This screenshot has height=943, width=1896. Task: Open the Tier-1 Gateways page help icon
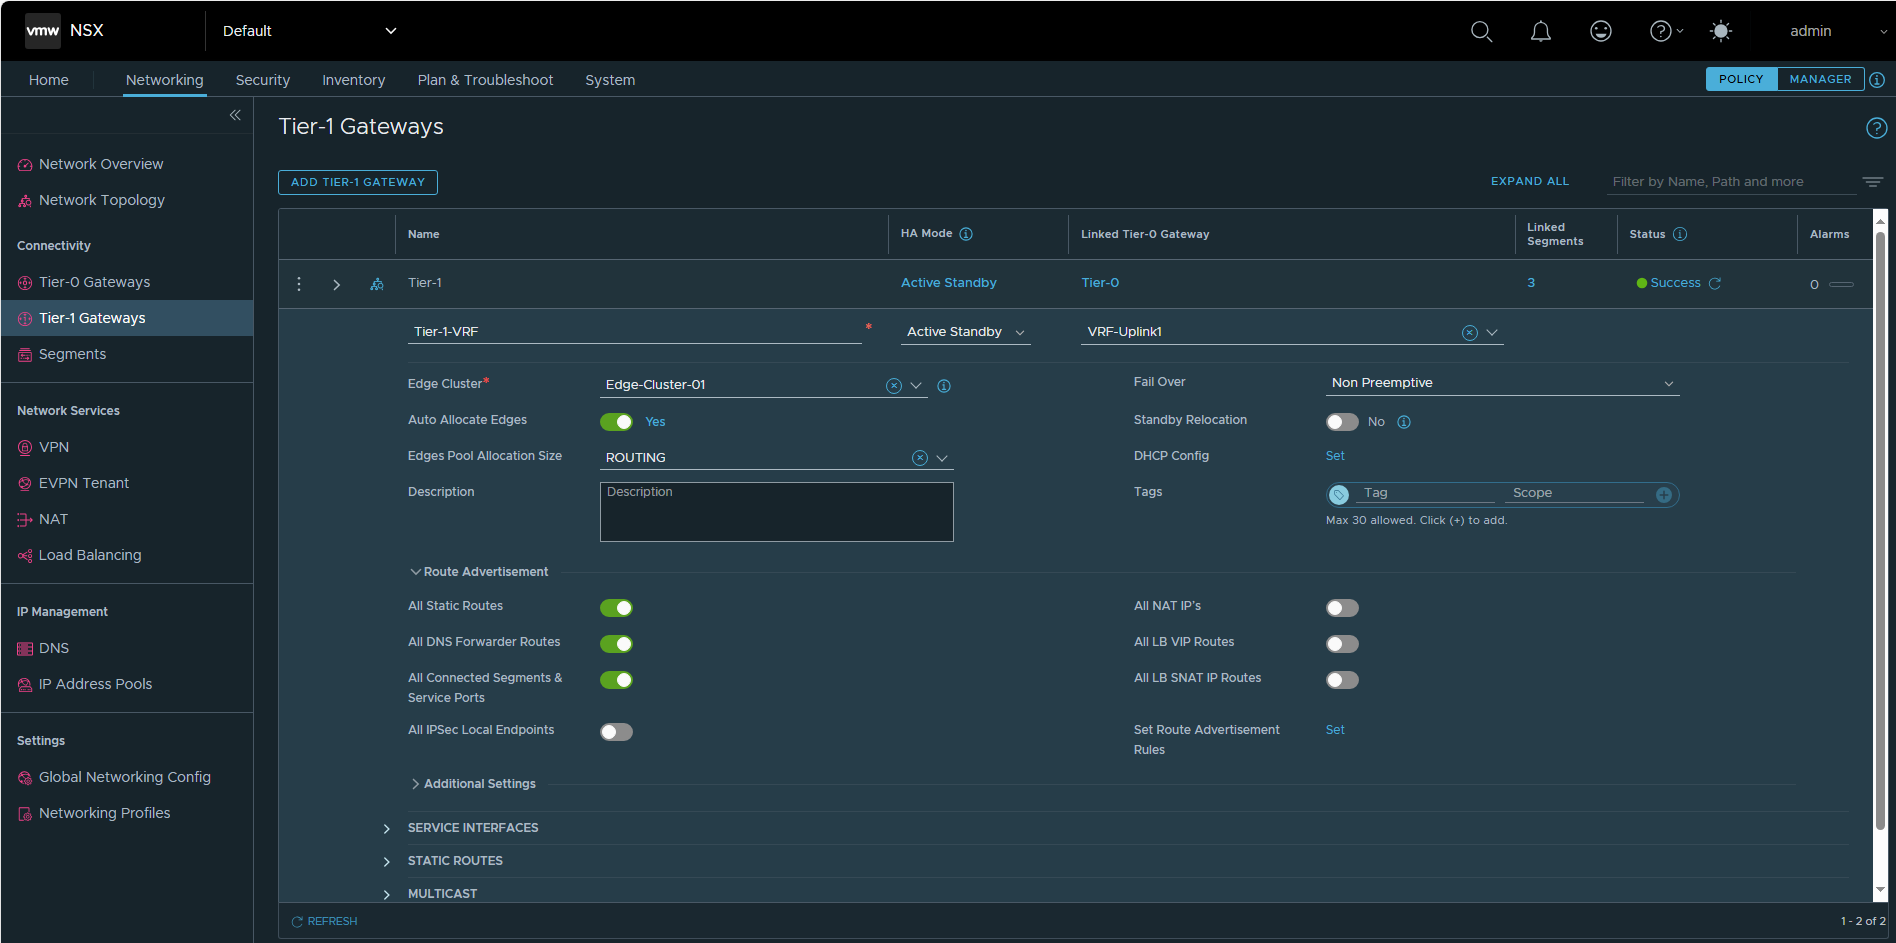coord(1877,128)
